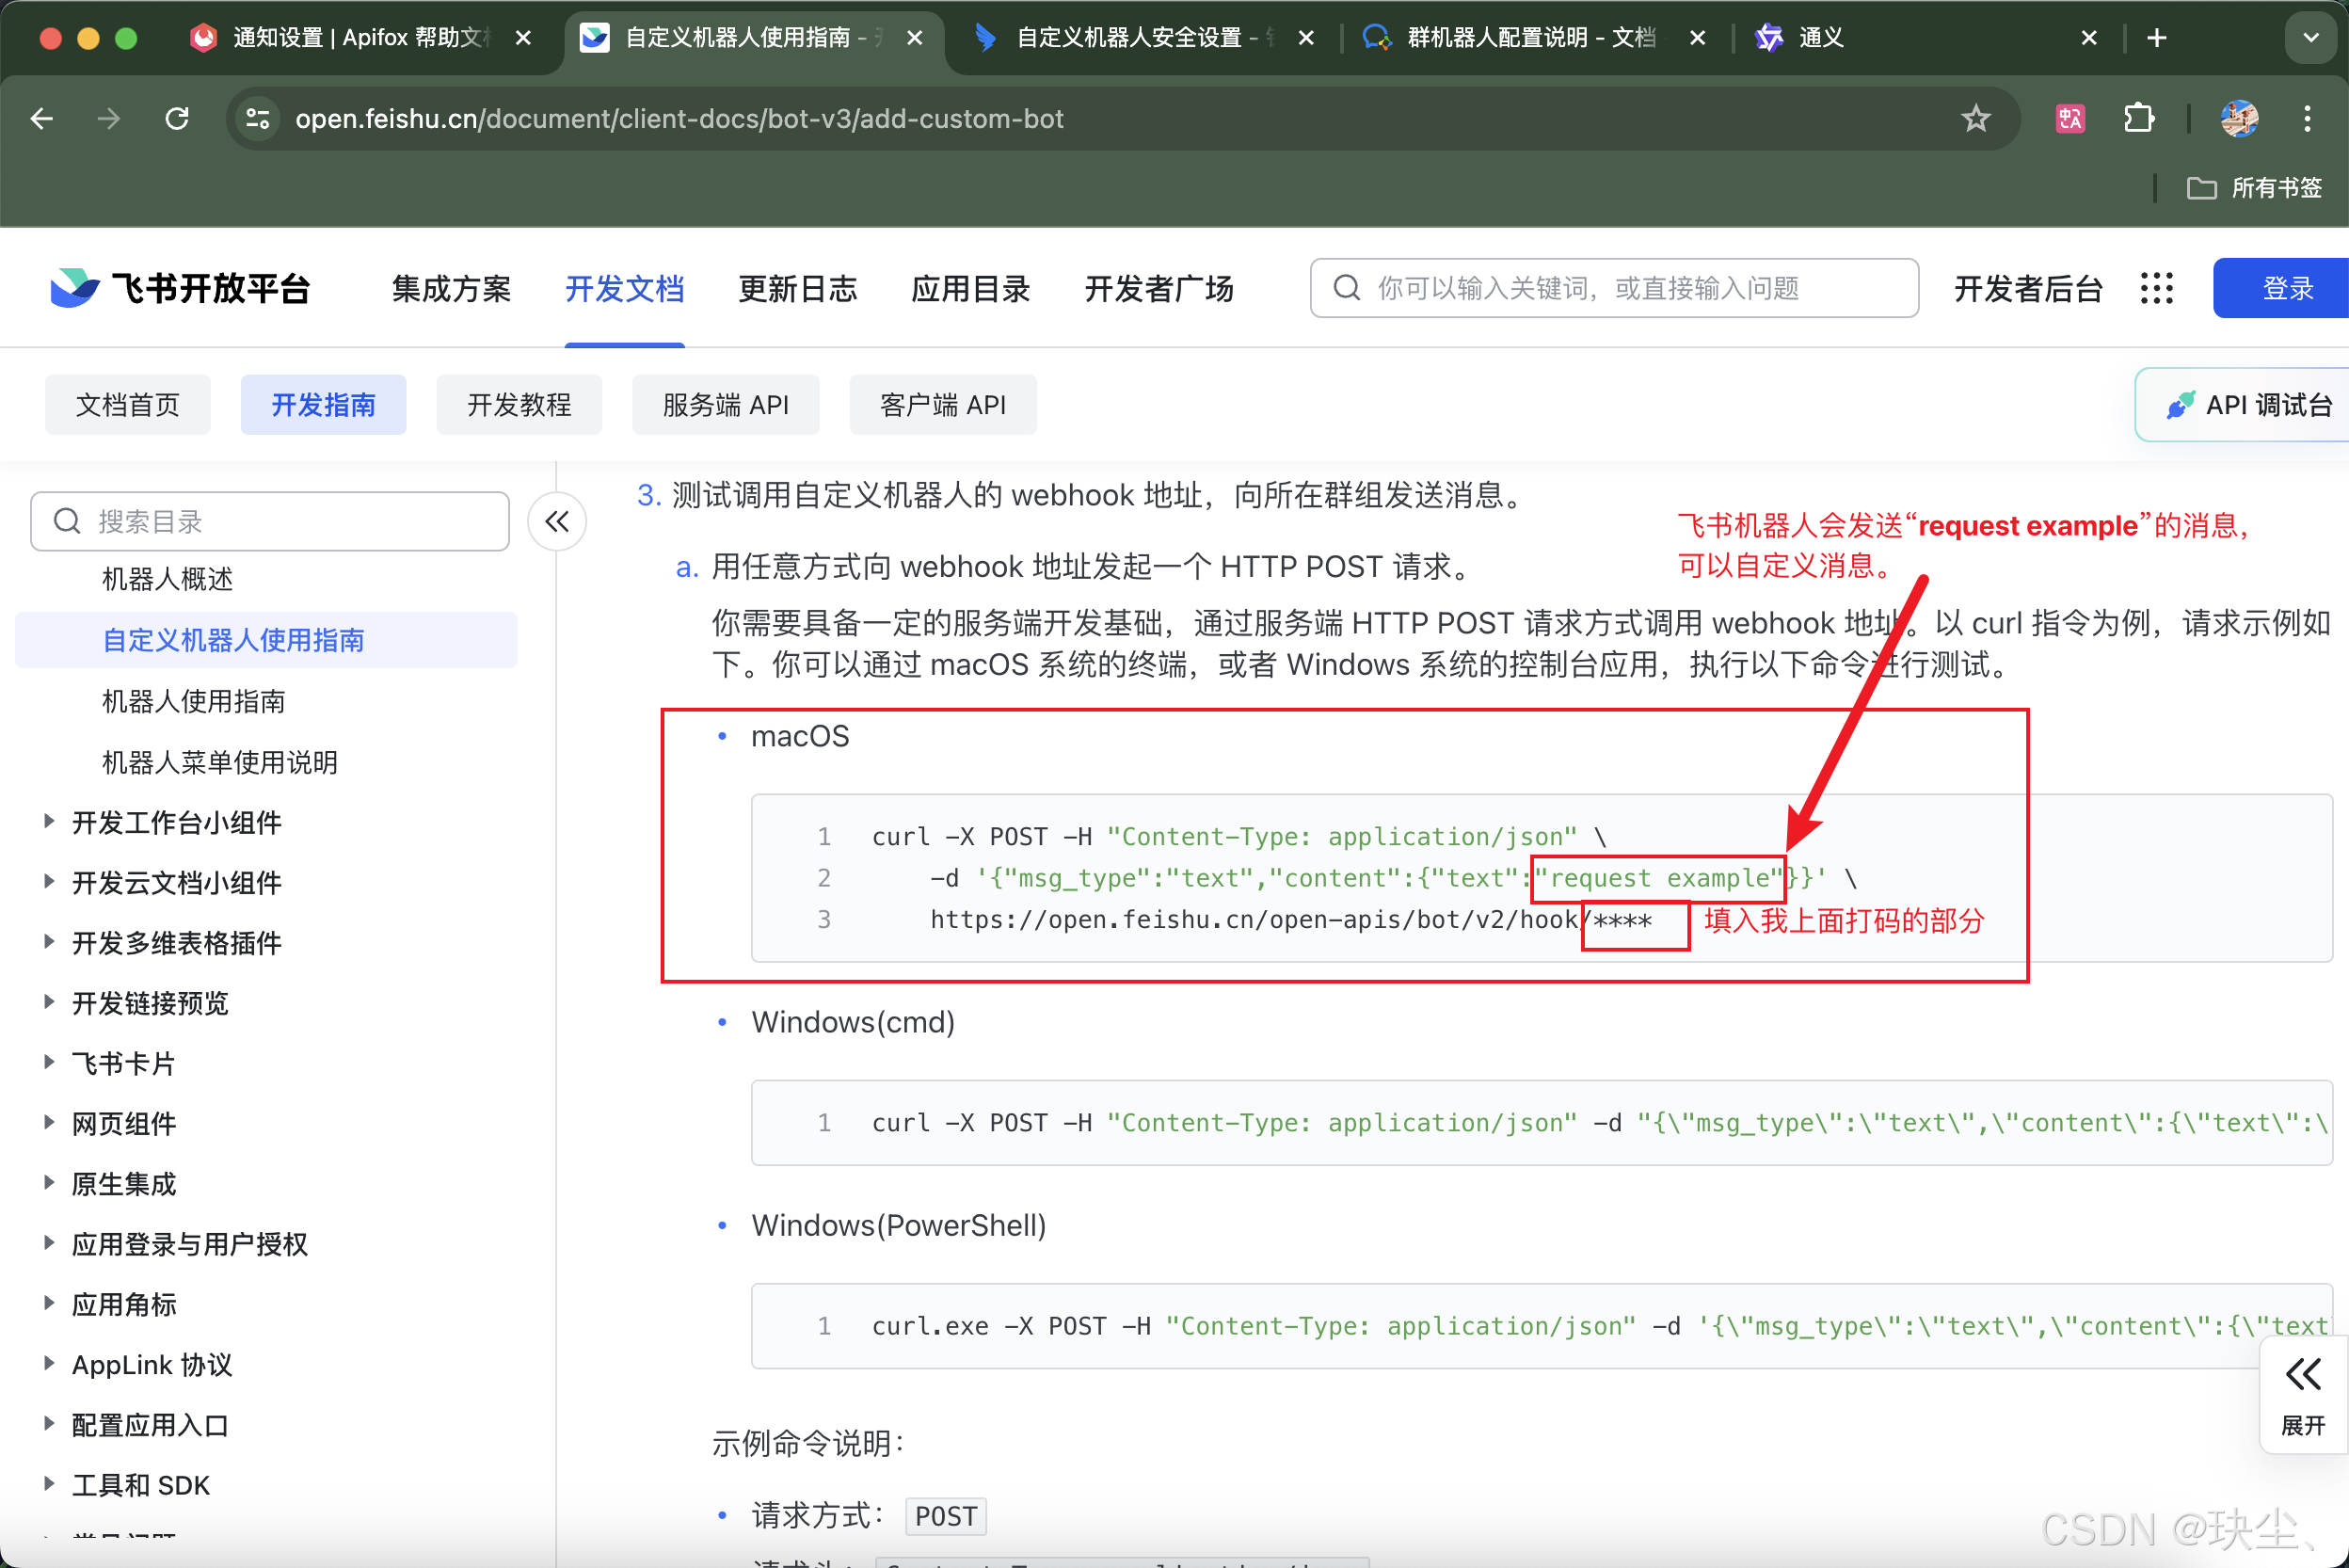Click the 飞书开放平台 logo

click(x=181, y=288)
